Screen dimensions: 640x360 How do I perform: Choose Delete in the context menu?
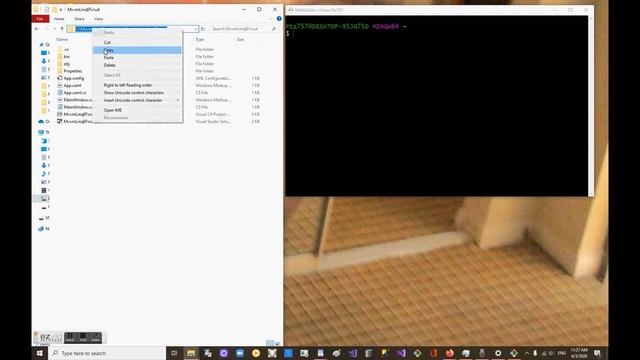pyautogui.click(x=137, y=65)
